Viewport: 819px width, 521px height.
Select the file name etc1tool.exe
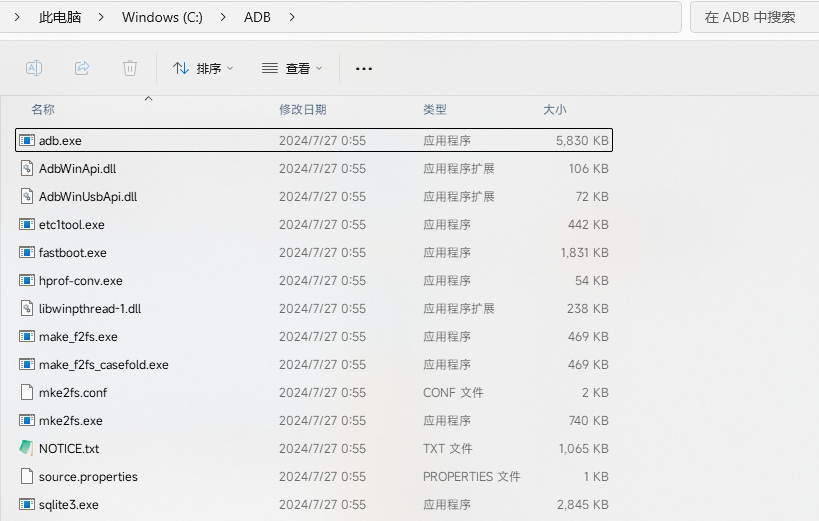72,225
